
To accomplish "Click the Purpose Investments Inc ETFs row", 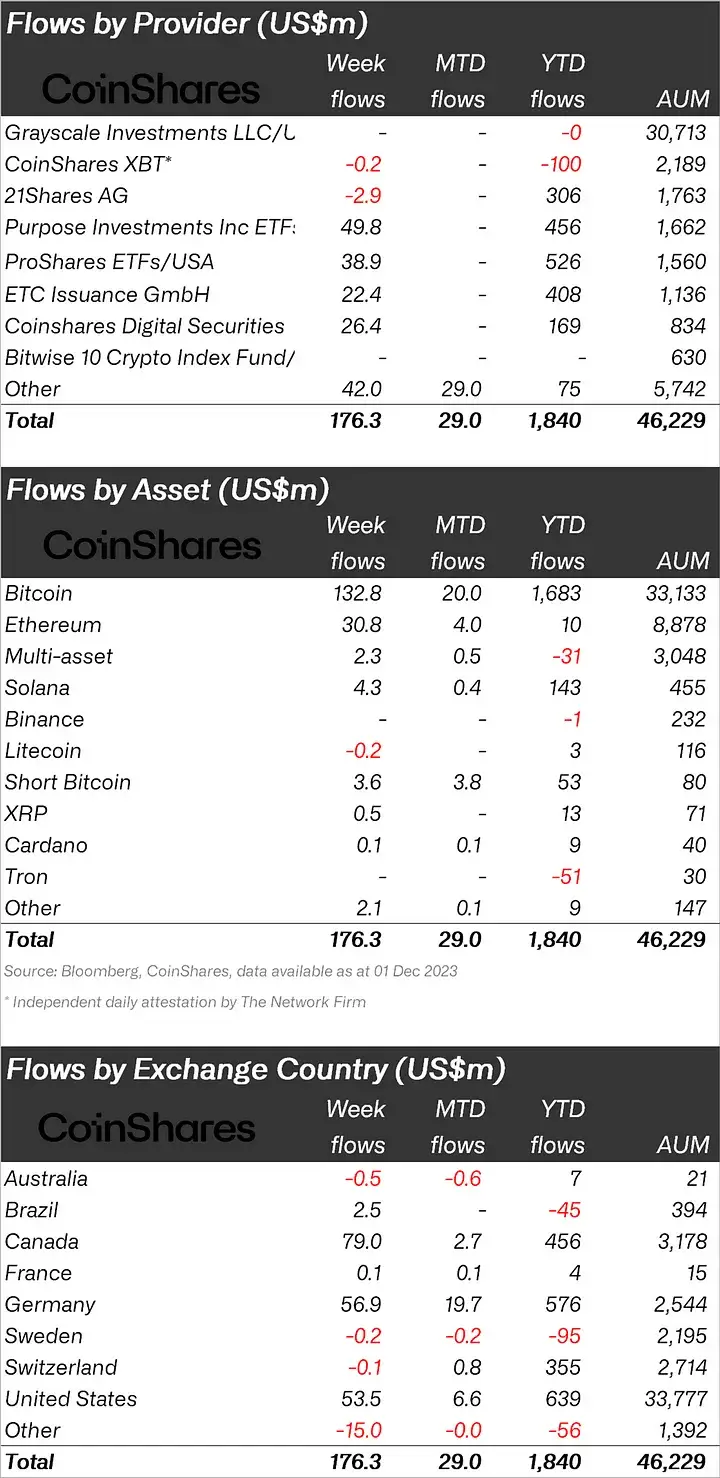I will pos(360,228).
